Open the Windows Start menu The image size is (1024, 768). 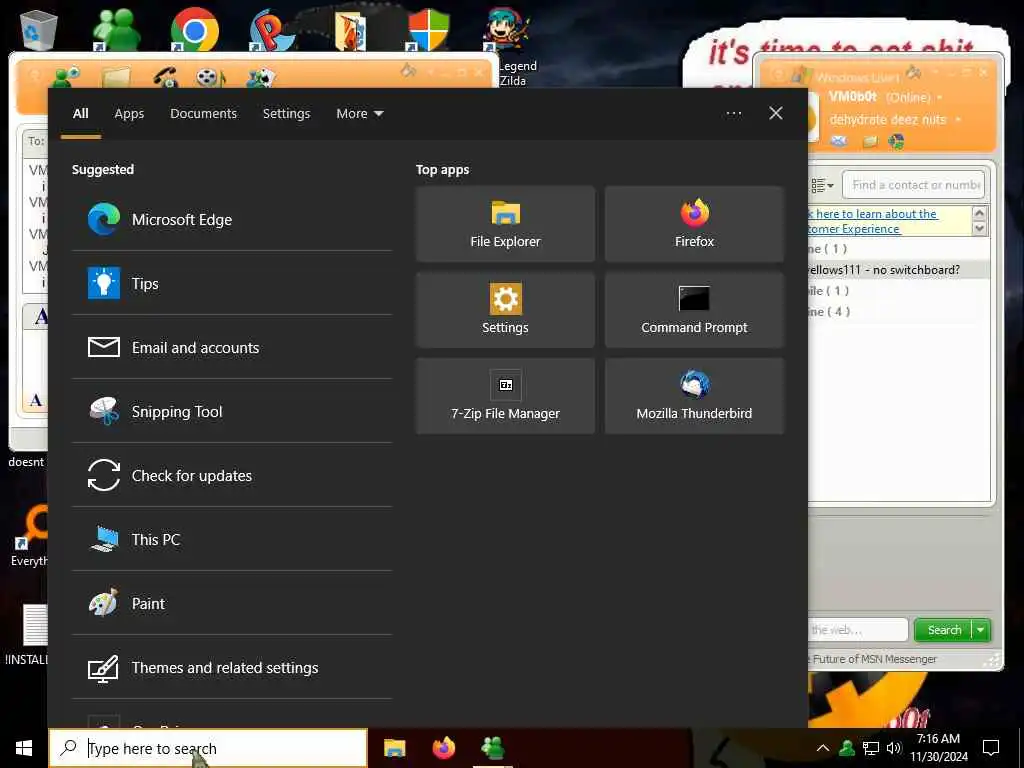pos(24,748)
